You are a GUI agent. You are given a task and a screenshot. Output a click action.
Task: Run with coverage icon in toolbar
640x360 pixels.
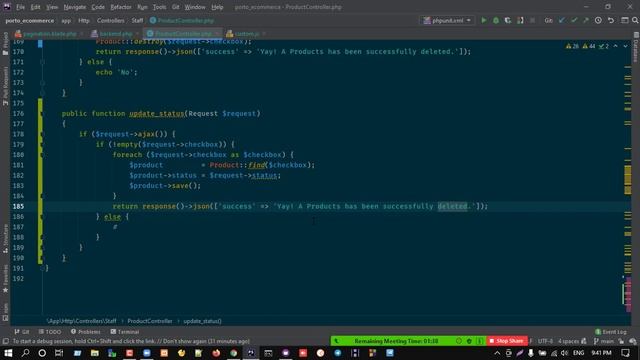[508, 20]
